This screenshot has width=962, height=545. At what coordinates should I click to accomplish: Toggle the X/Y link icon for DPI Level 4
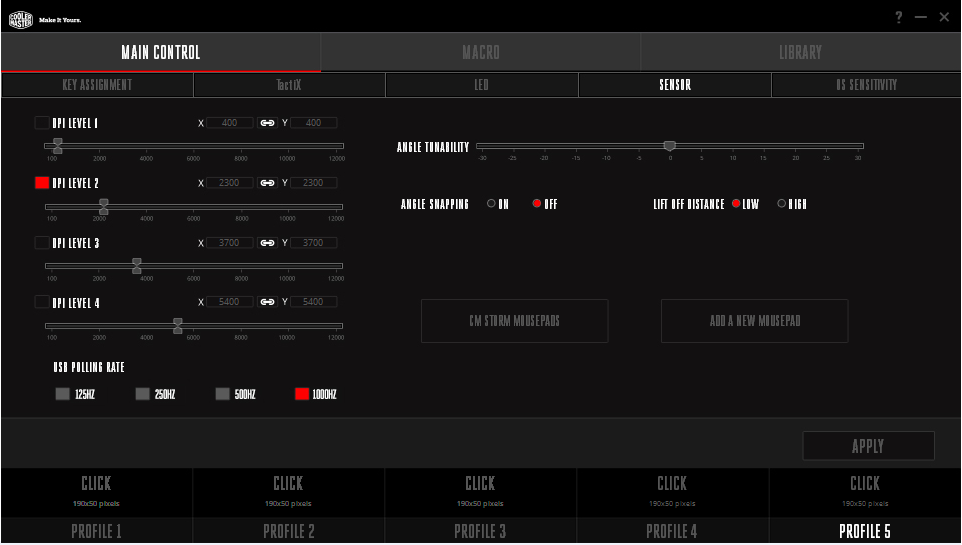268,302
